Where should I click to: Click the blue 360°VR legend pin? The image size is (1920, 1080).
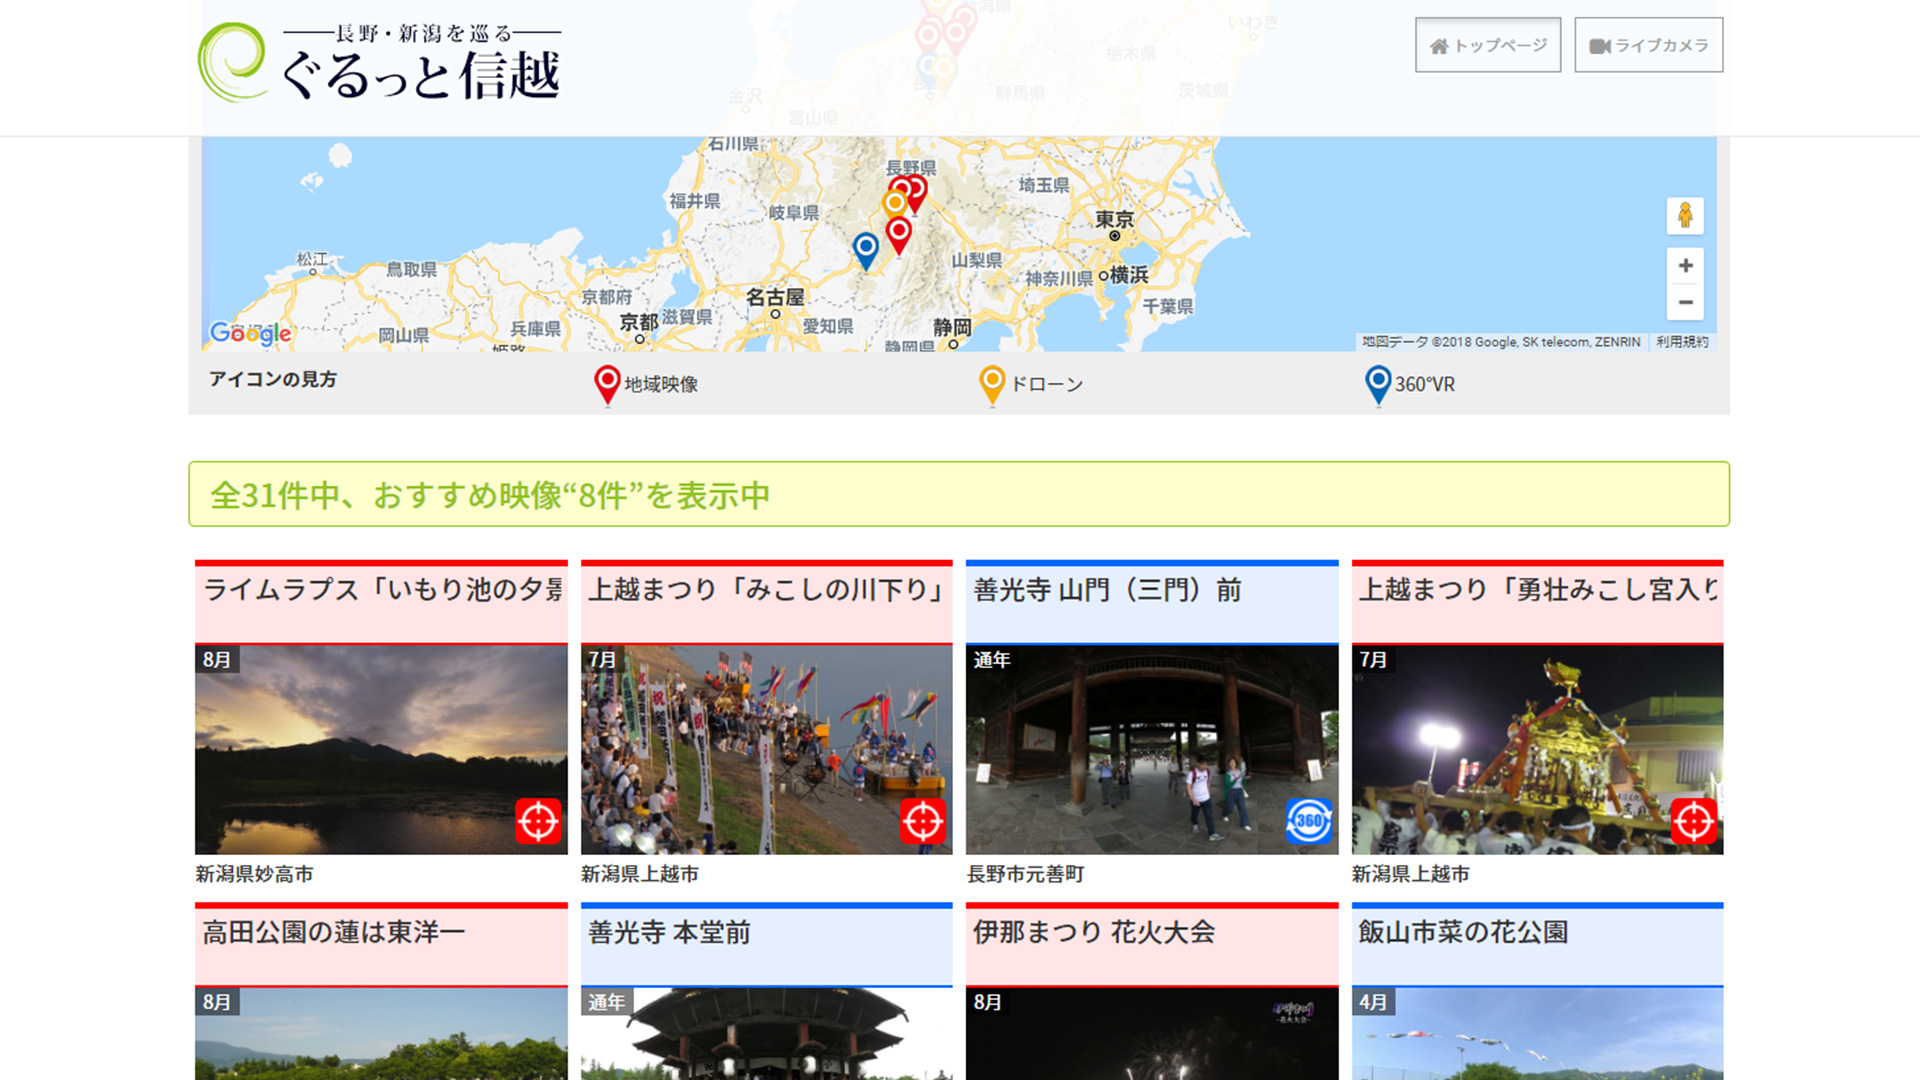1378,385
